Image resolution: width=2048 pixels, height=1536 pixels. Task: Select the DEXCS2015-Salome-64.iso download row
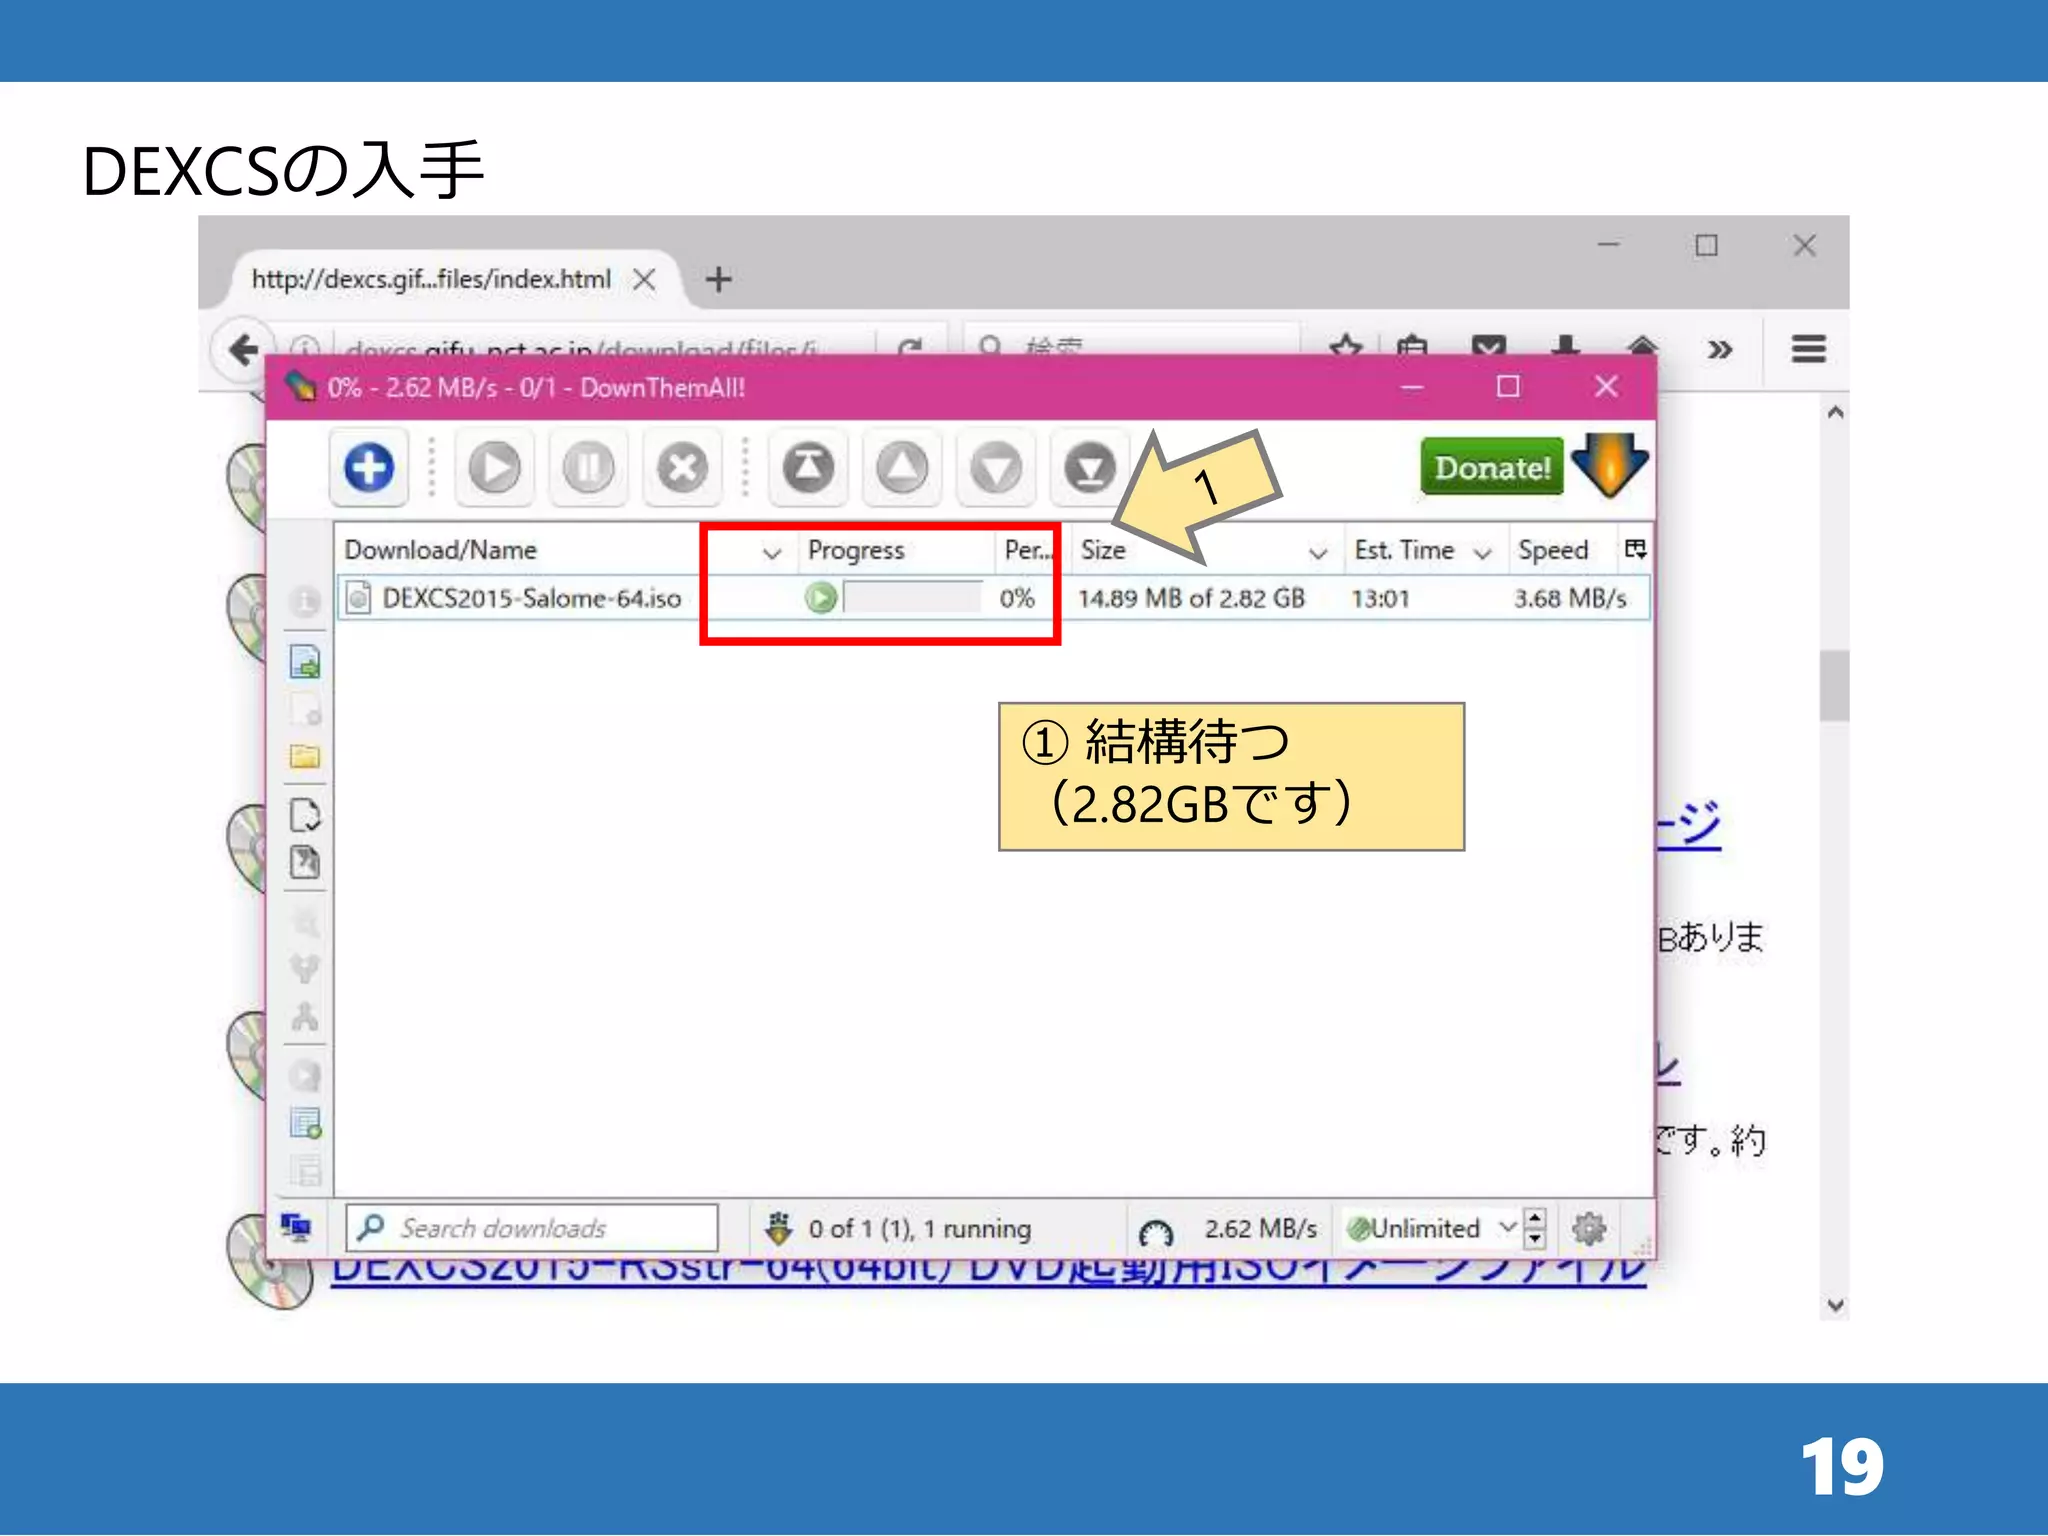click(x=530, y=598)
